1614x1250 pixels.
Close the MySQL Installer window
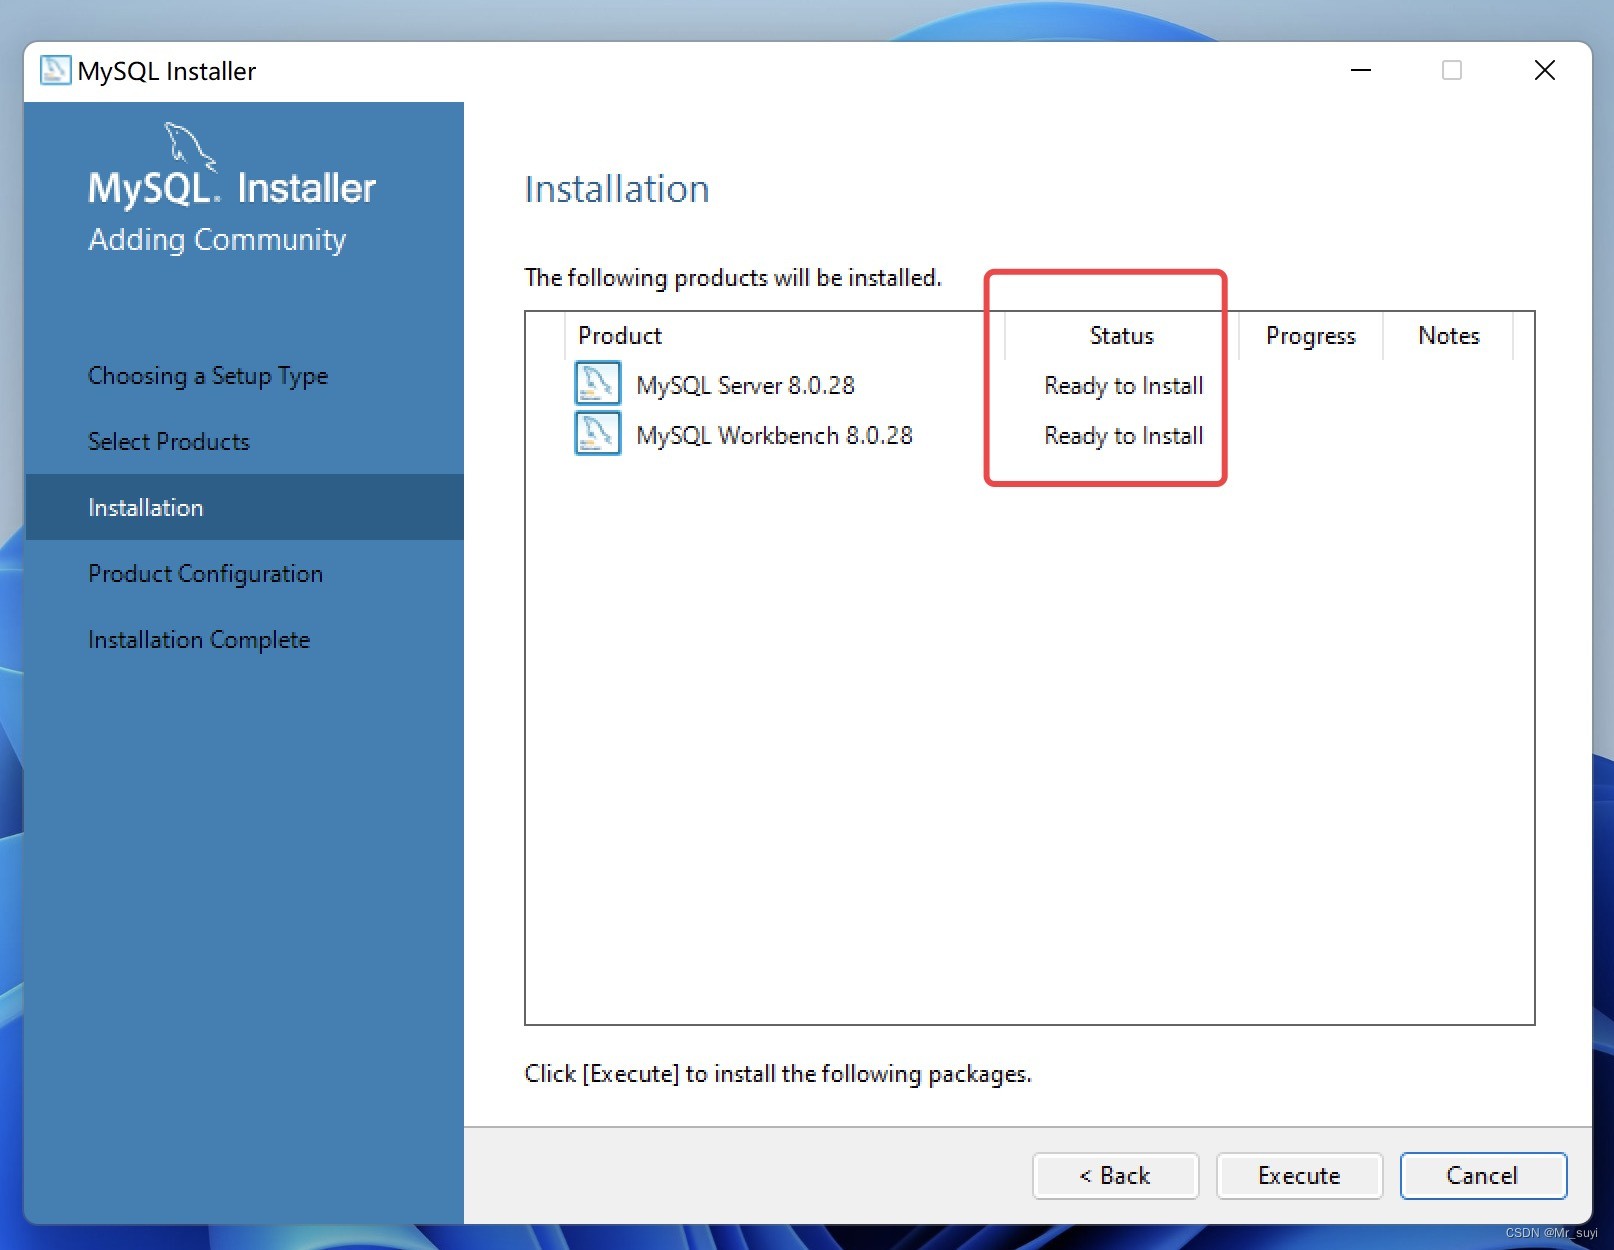click(x=1544, y=70)
